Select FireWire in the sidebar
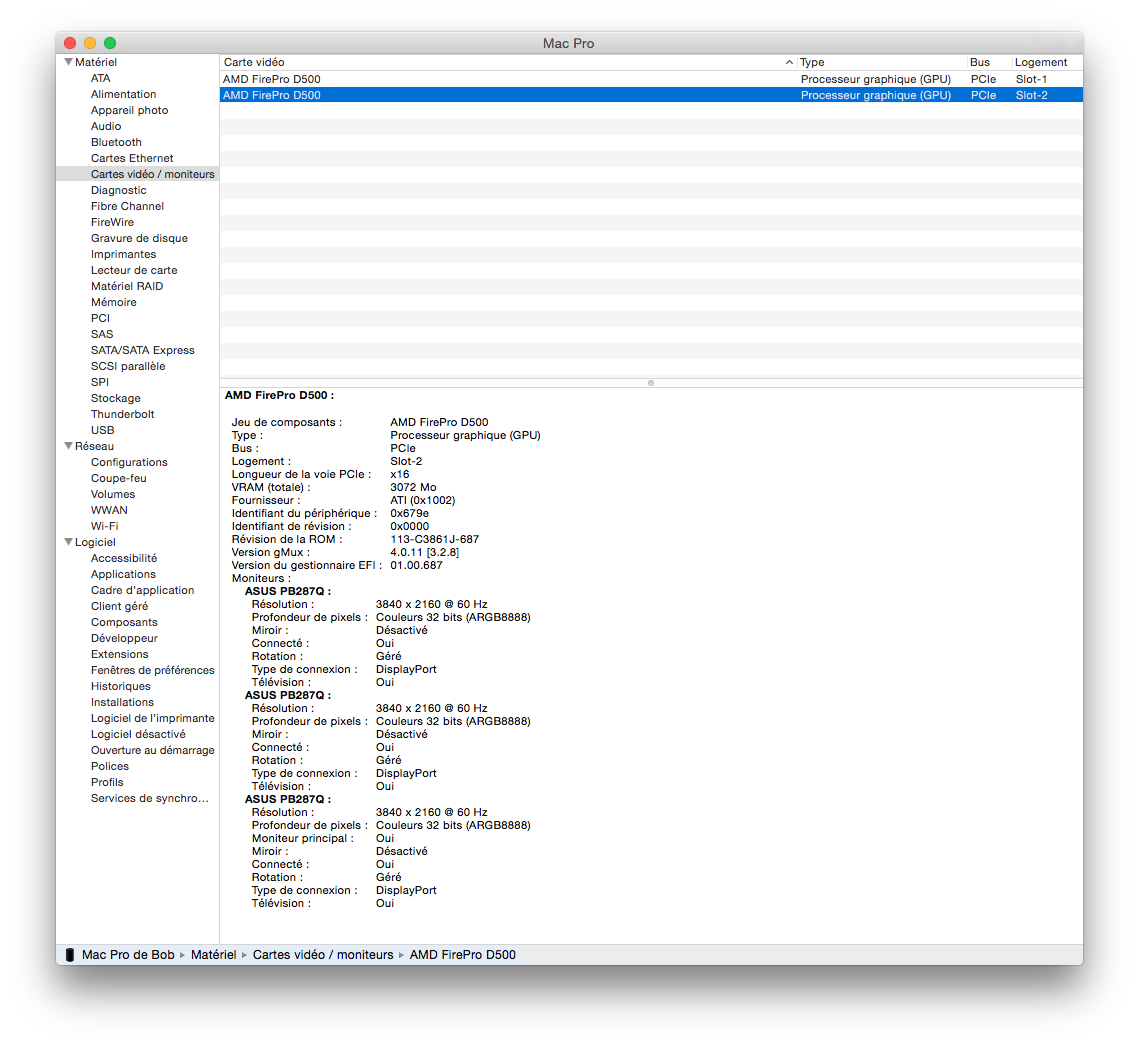The width and height of the screenshot is (1139, 1045). pyautogui.click(x=113, y=222)
